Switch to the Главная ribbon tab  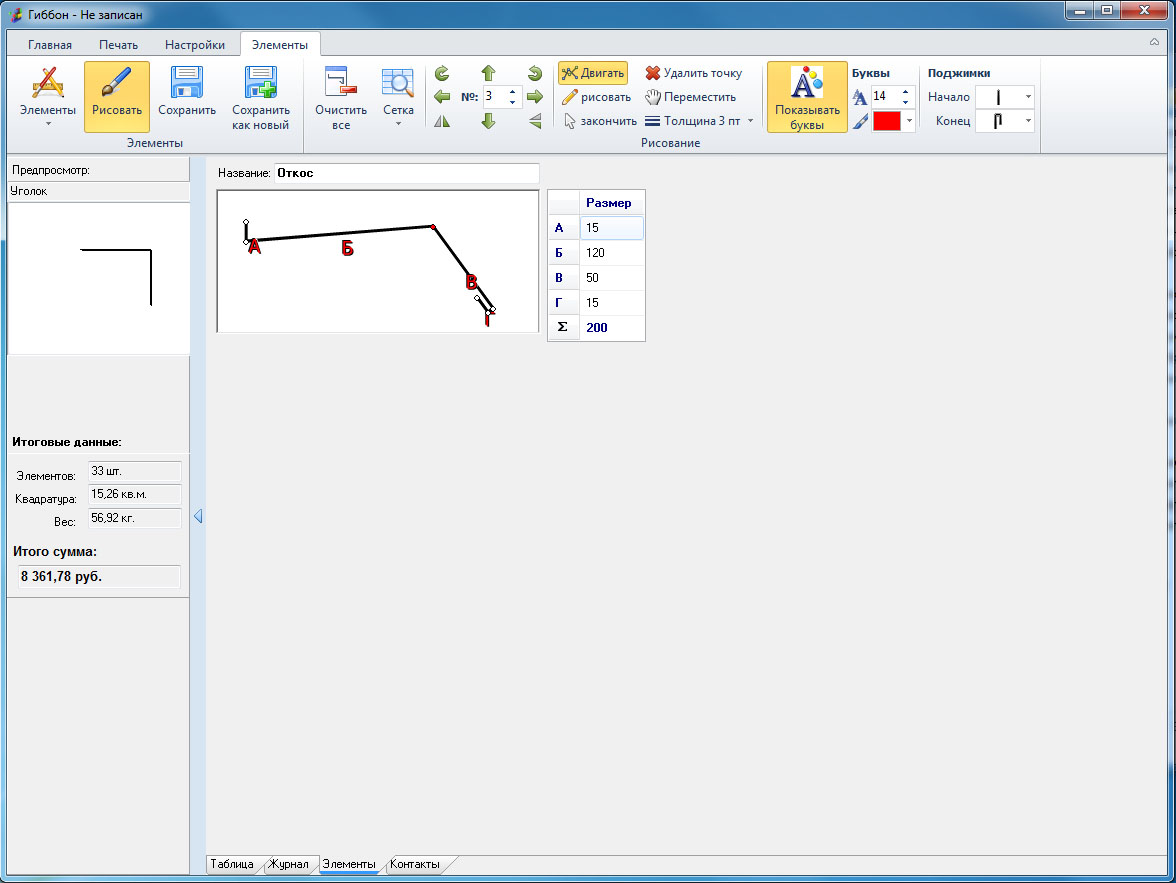[x=50, y=45]
